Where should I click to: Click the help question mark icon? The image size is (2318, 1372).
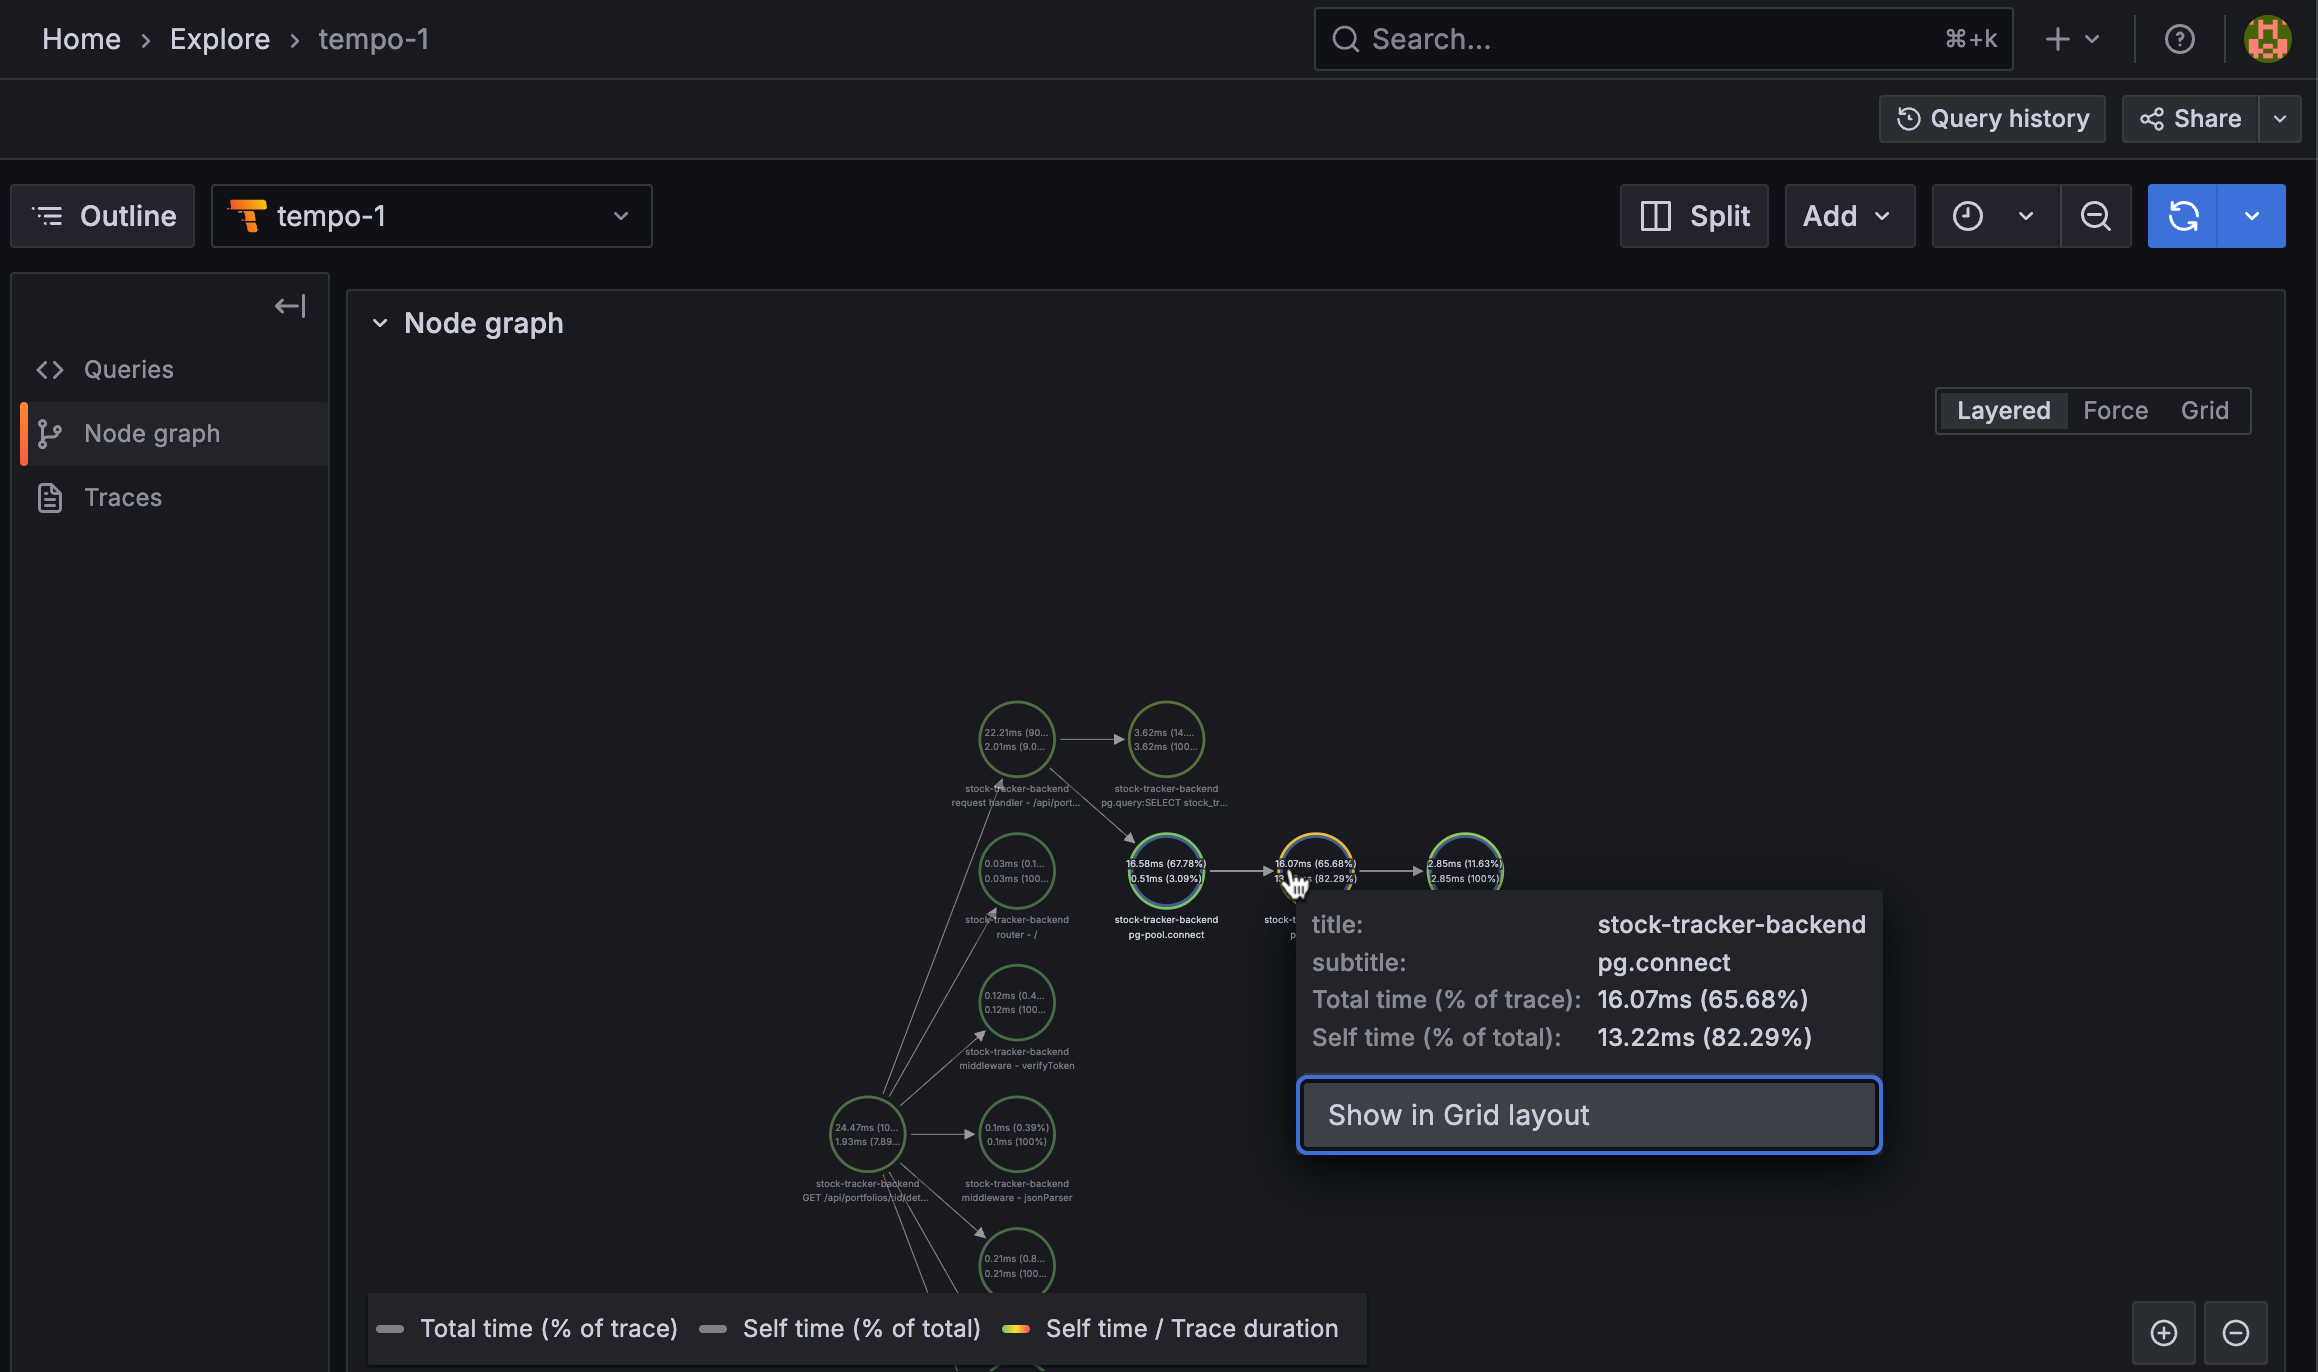pyautogui.click(x=2179, y=39)
